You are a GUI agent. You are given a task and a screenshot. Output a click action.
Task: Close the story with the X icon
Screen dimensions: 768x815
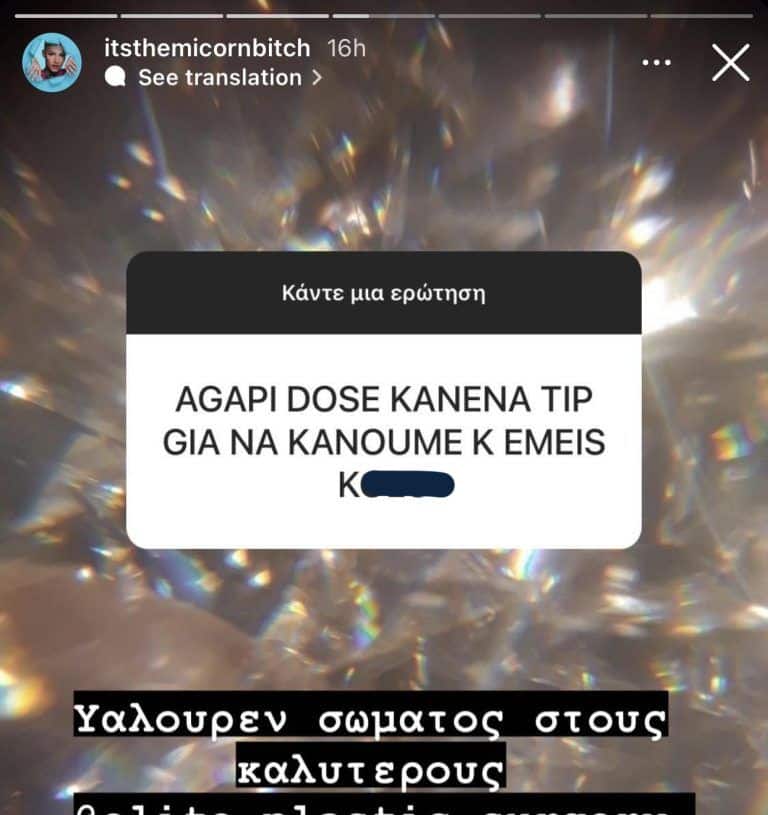pos(731,62)
